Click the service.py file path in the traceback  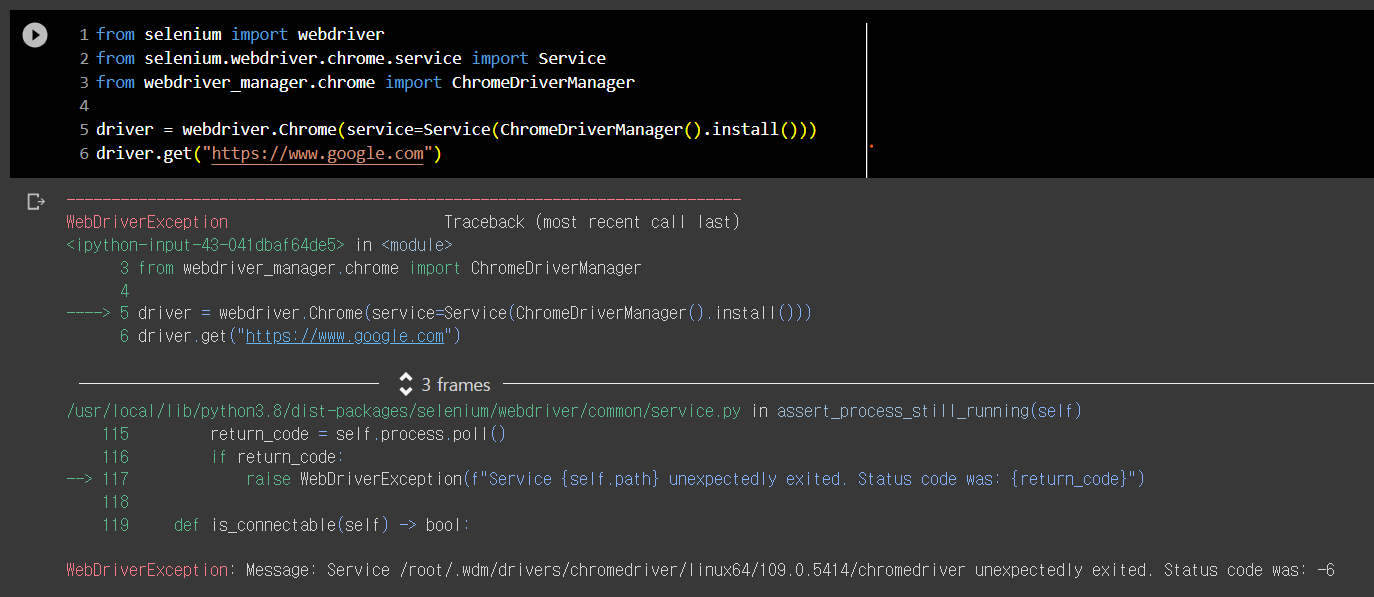(404, 410)
